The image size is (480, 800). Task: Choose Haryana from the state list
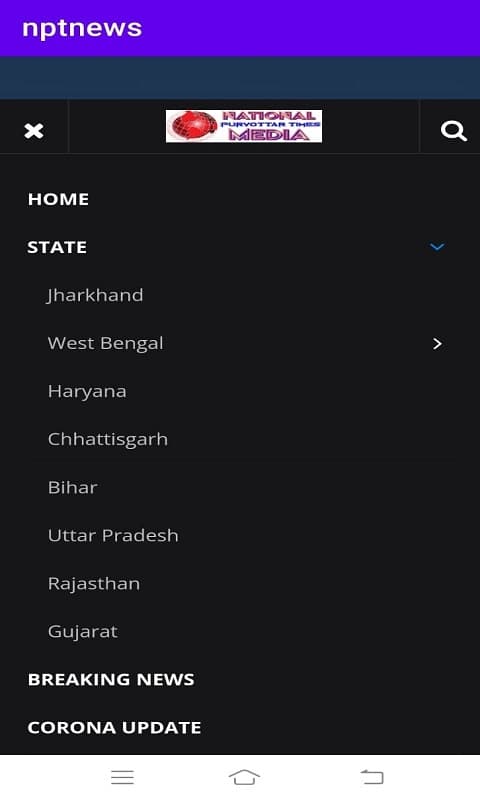(87, 392)
